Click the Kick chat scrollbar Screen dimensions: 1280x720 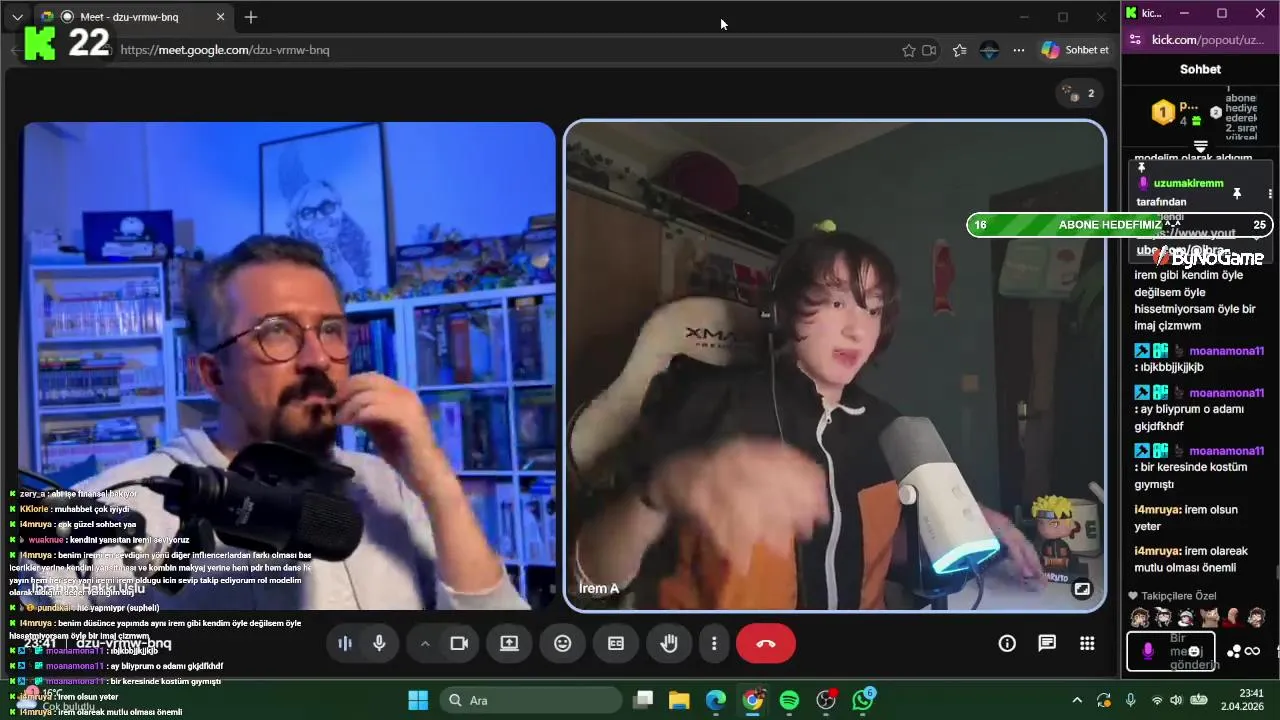tap(1276, 572)
